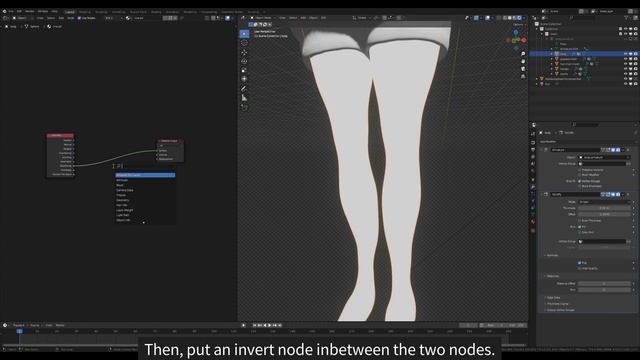Toggle Bind To Vertex Groups checkbox

[580, 181]
